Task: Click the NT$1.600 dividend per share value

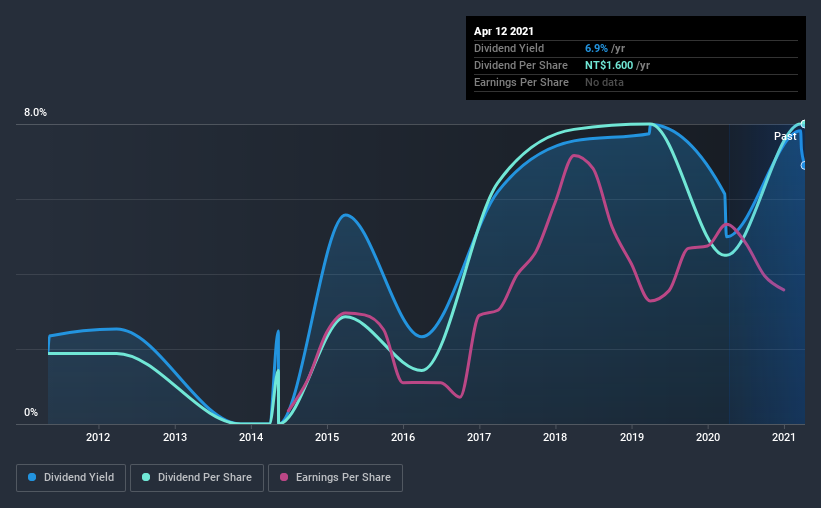Action: (609, 65)
